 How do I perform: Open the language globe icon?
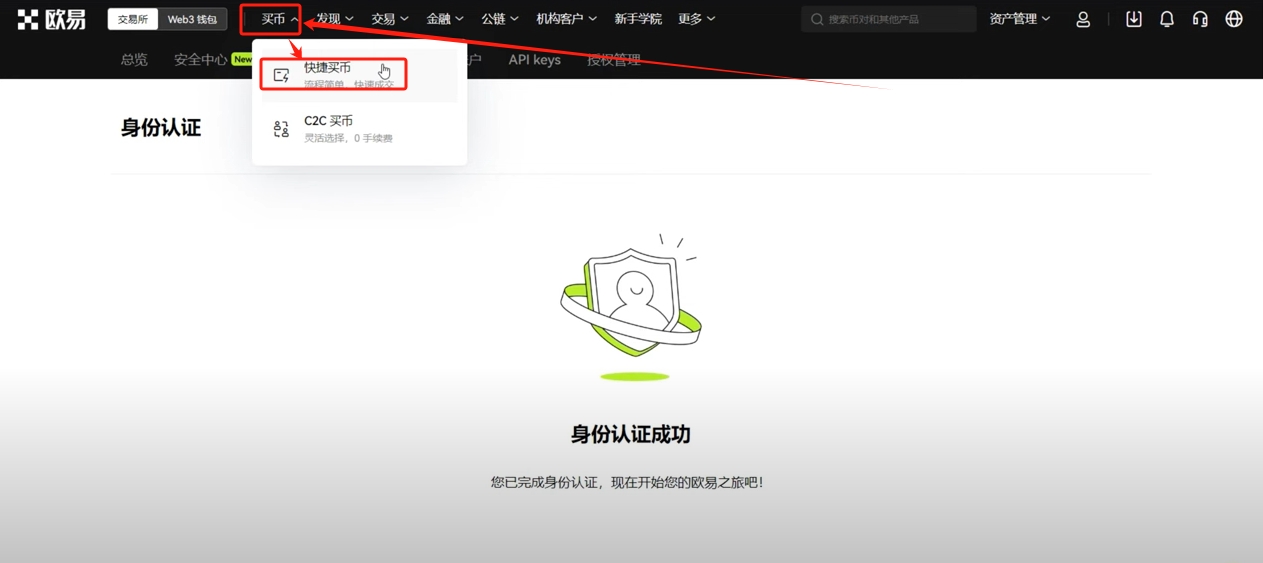tap(1234, 19)
